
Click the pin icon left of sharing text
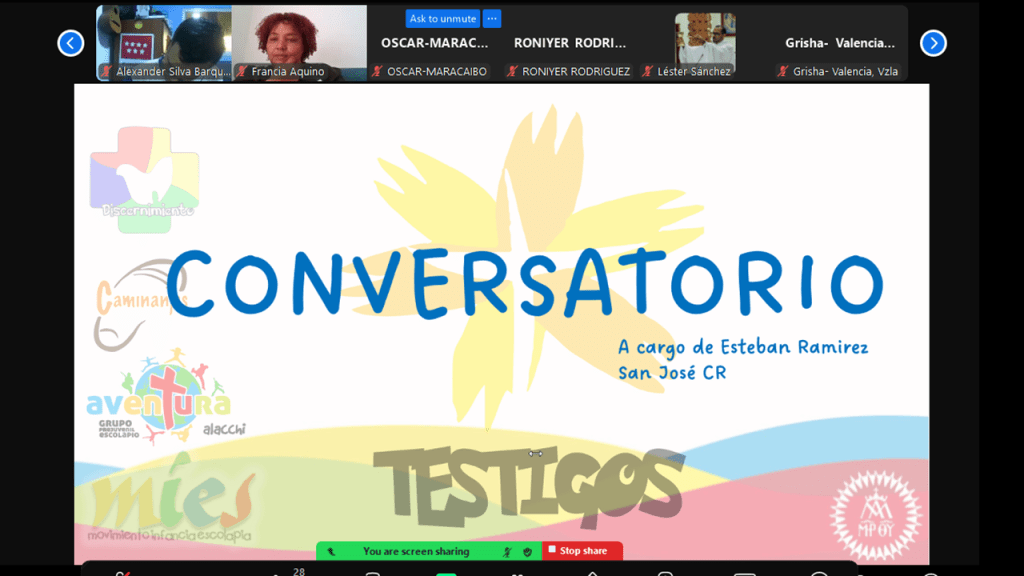tap(331, 551)
